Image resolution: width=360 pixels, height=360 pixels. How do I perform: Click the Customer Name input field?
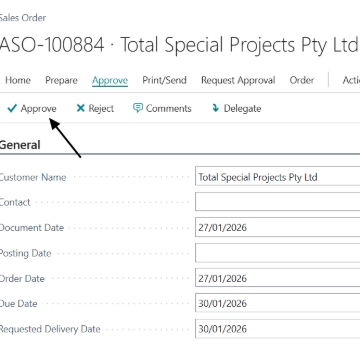(x=278, y=176)
